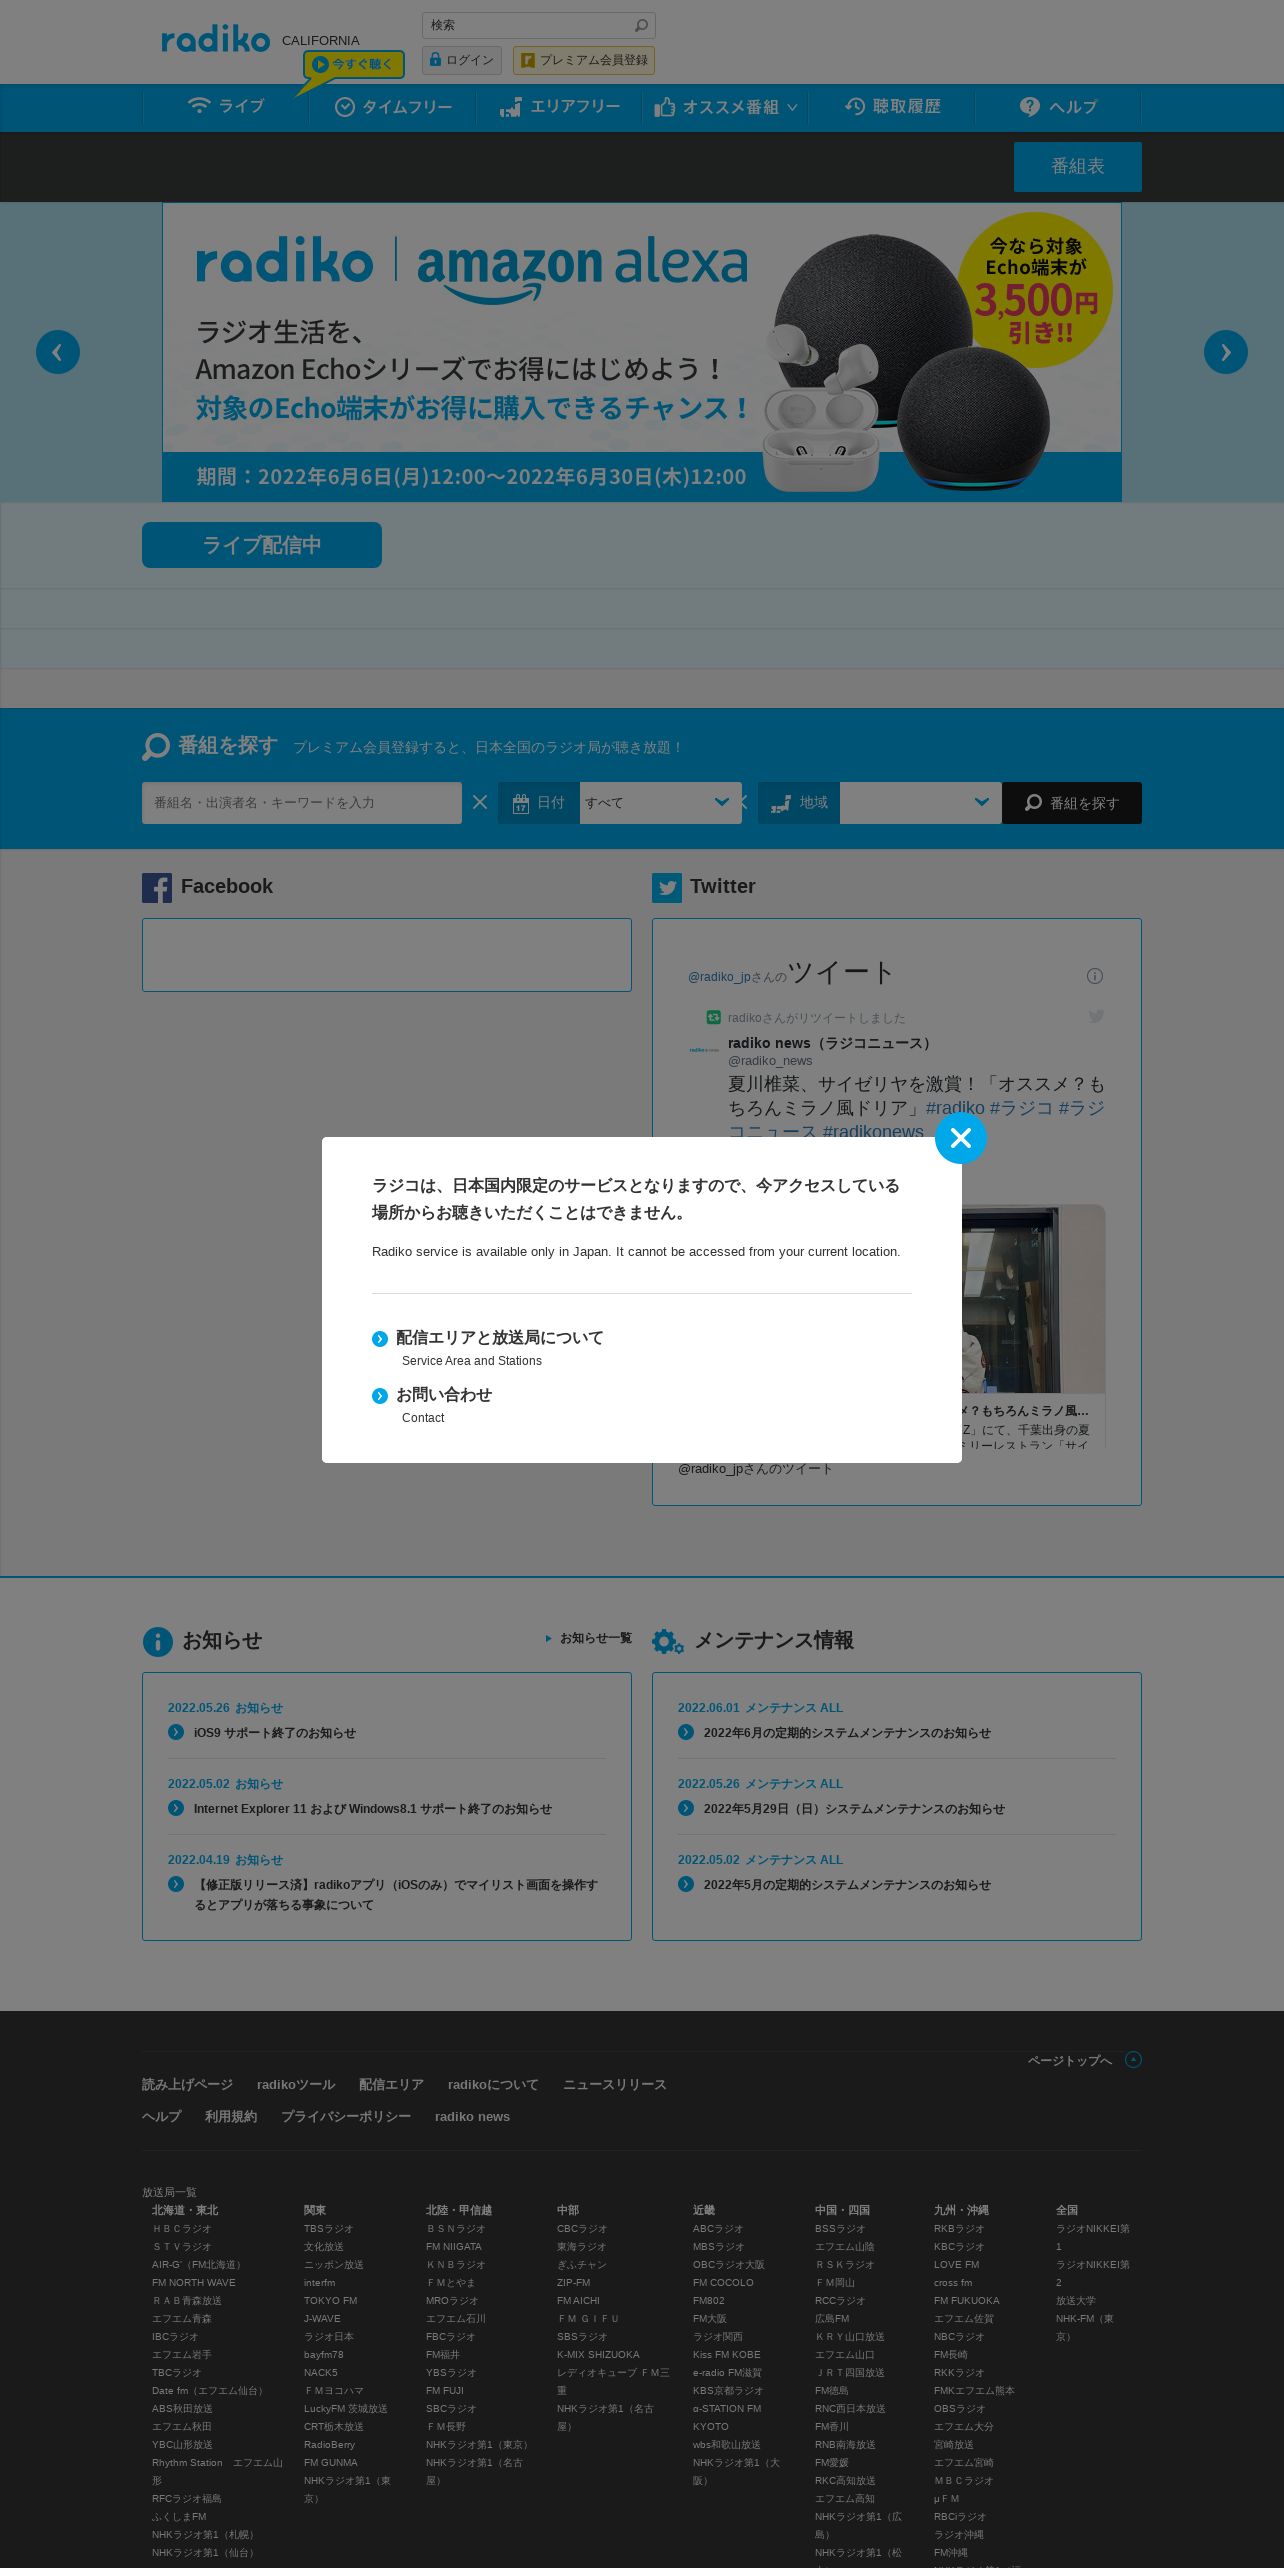
Task: Open the ZIP-FM station link
Action: 574,2282
